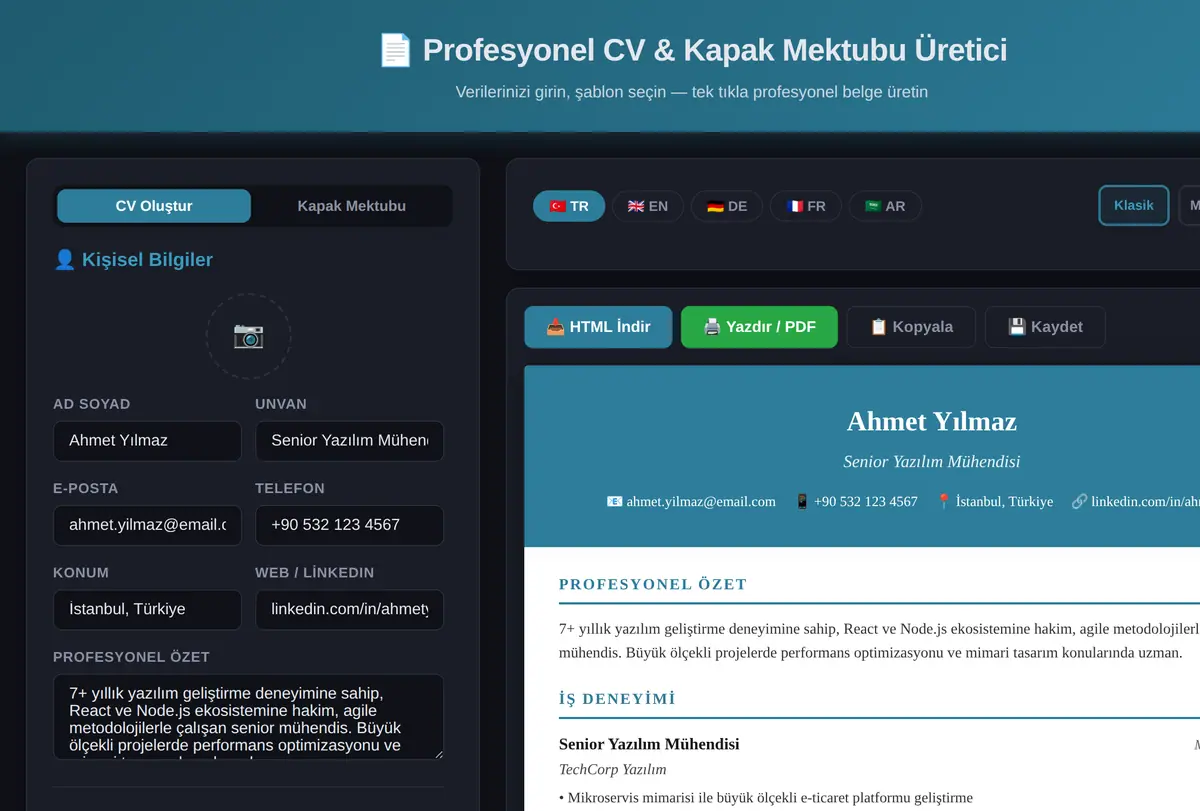
Task: Download with the HTML İndir button
Action: [x=598, y=327]
